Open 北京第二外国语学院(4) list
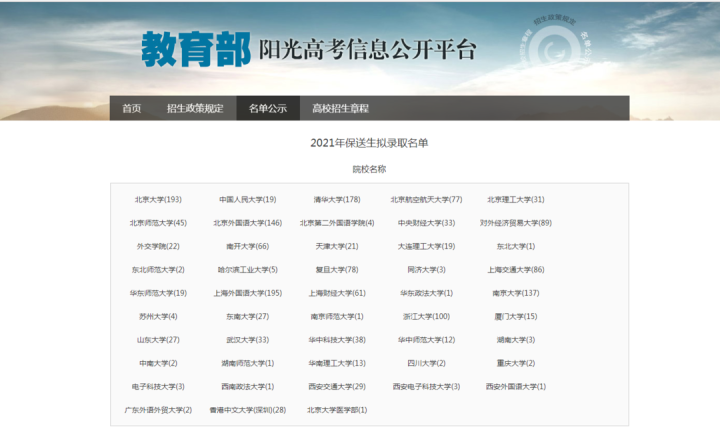Image resolution: width=720 pixels, height=437 pixels. pyautogui.click(x=337, y=223)
